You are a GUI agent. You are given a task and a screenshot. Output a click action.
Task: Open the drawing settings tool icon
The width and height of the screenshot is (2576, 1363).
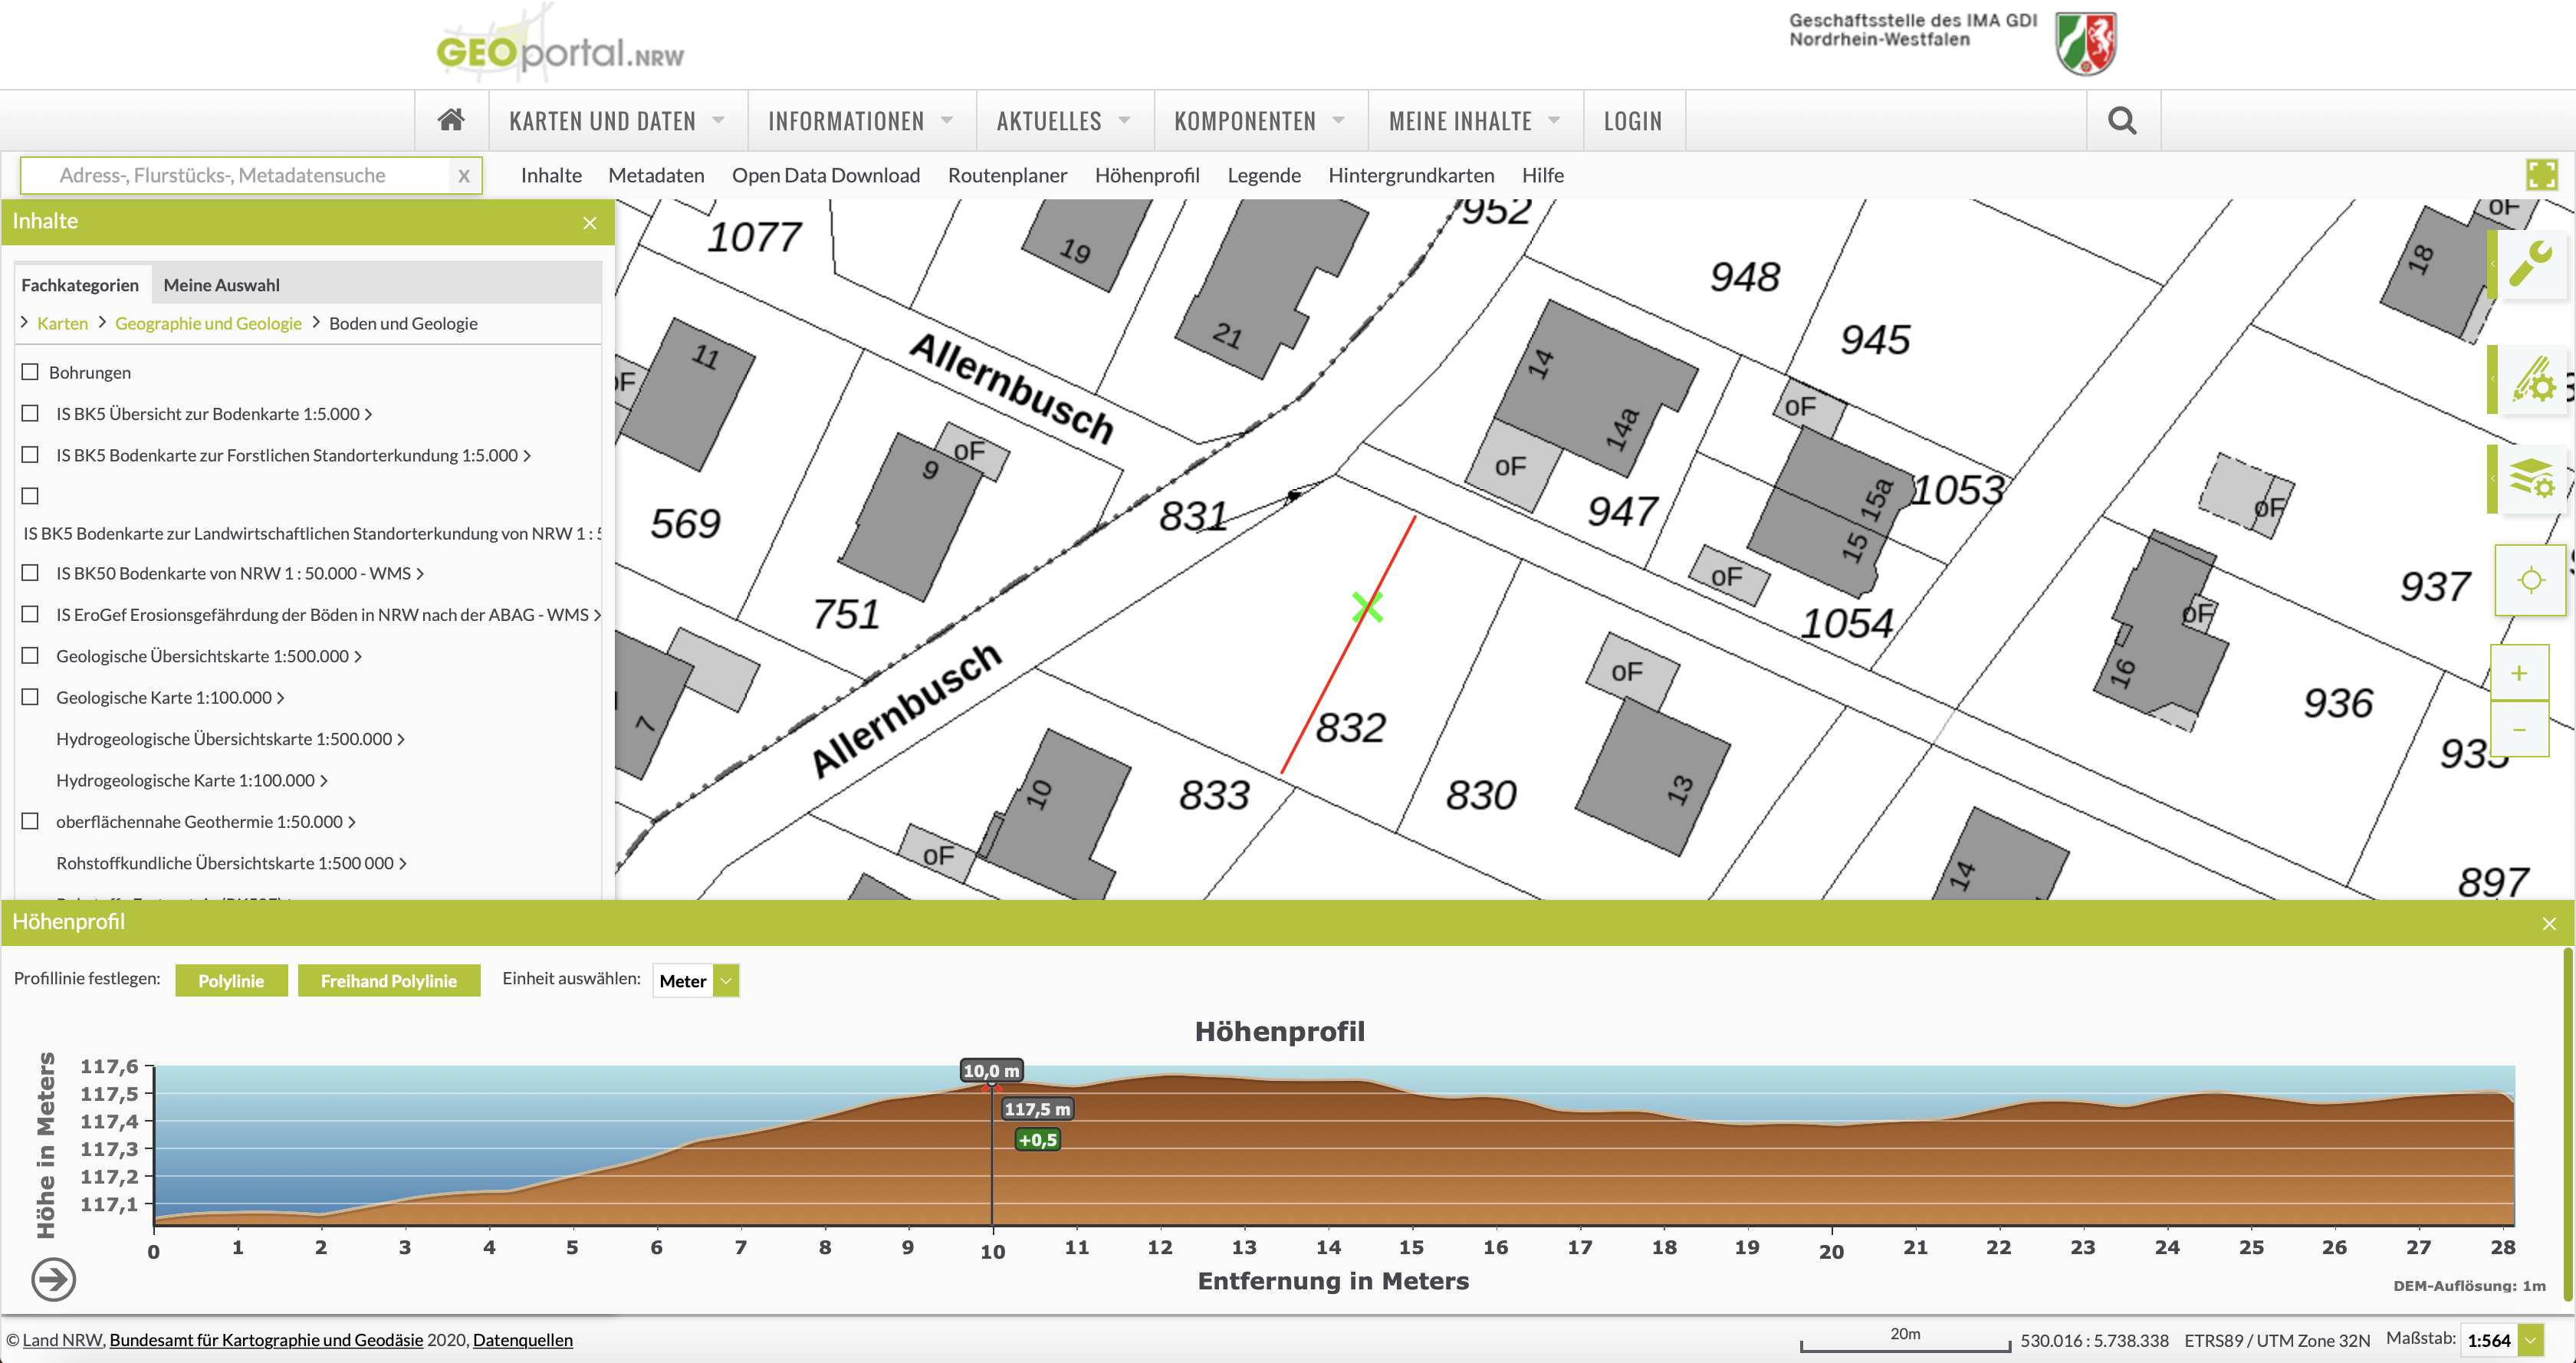tap(2532, 380)
